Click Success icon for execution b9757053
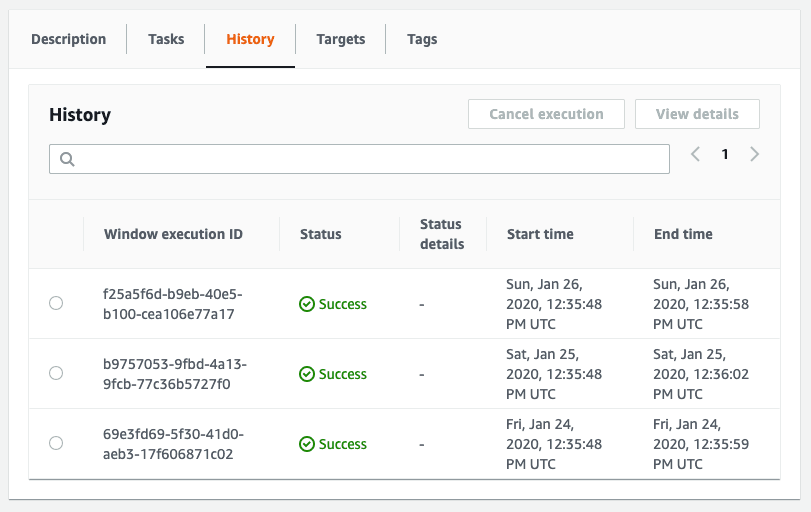 coord(307,374)
